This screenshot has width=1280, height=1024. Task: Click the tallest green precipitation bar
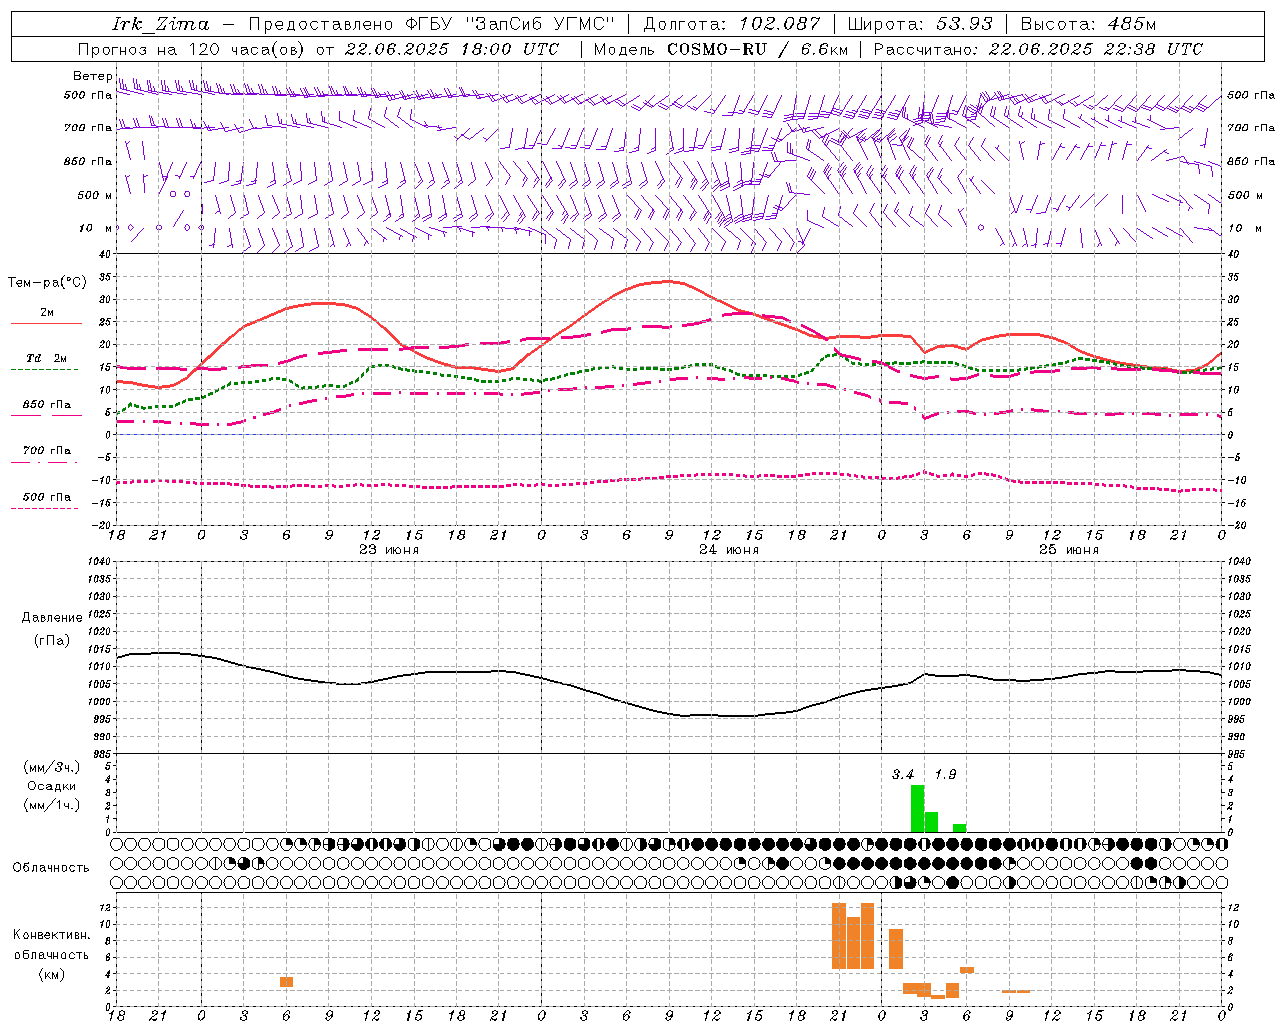[917, 809]
